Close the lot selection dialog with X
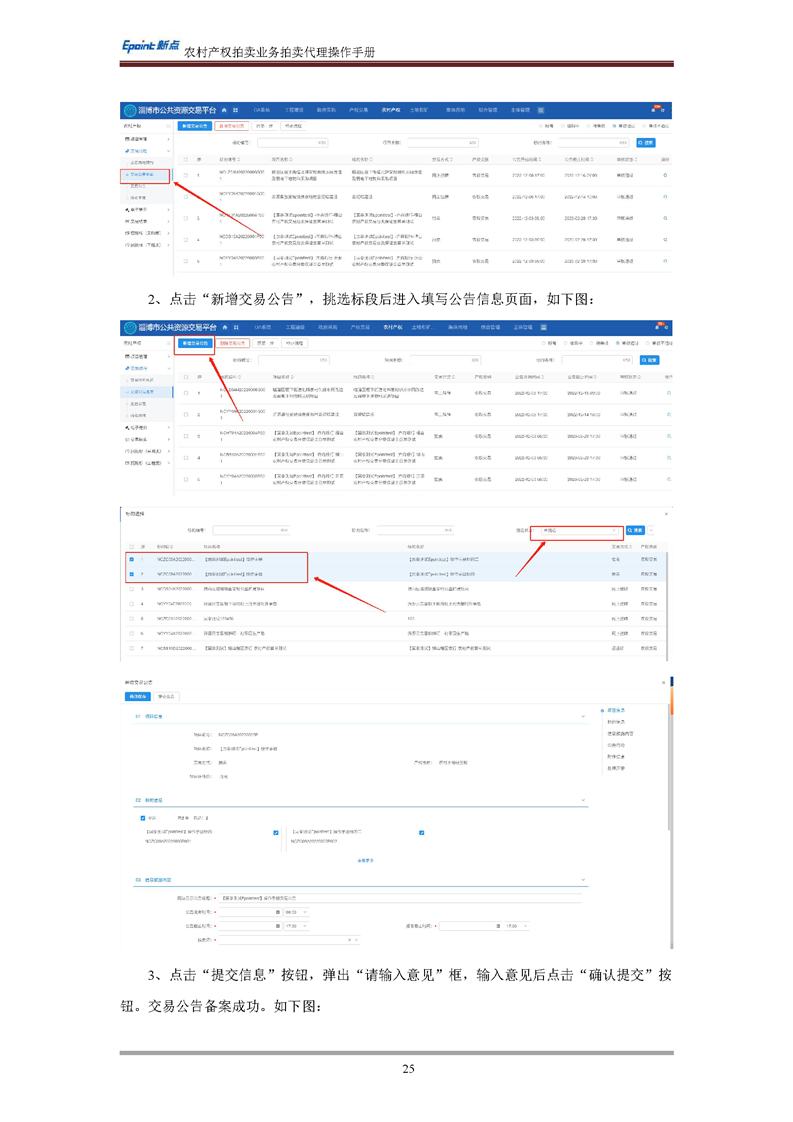 pyautogui.click(x=667, y=514)
